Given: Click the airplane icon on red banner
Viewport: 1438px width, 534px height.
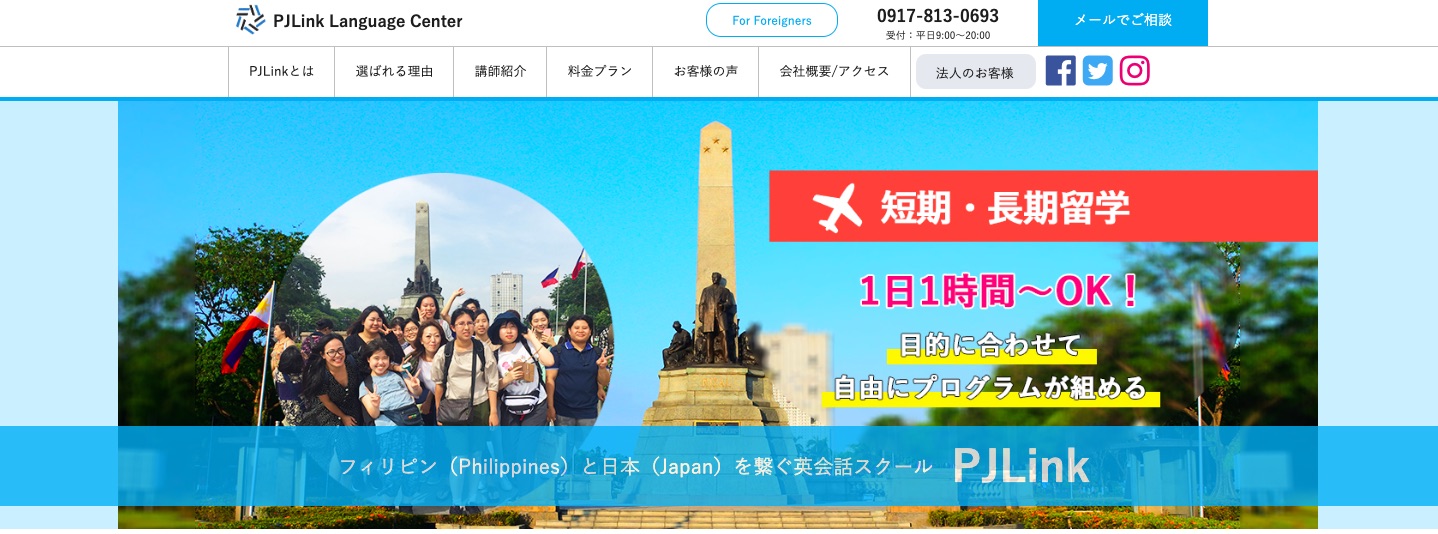Looking at the screenshot, I should click(837, 206).
